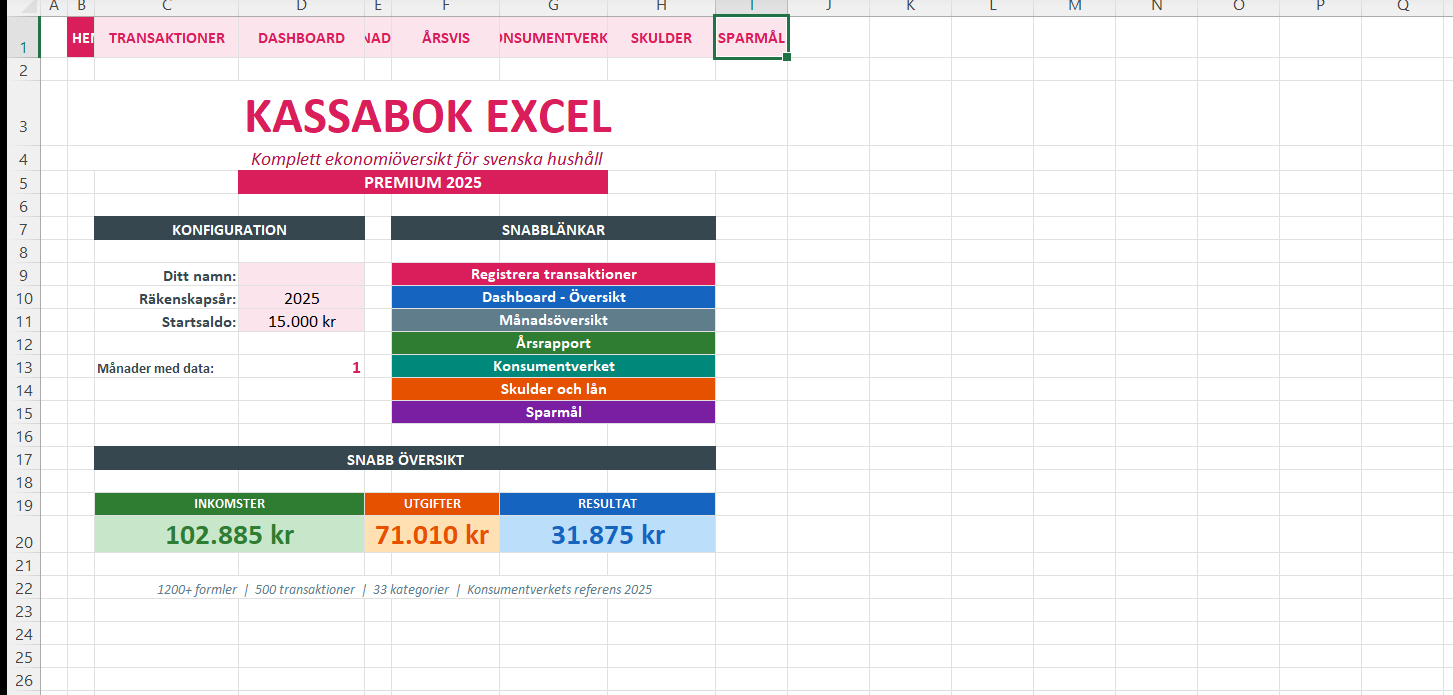Follow the 'Månadsöversikt' quick link

tap(553, 320)
